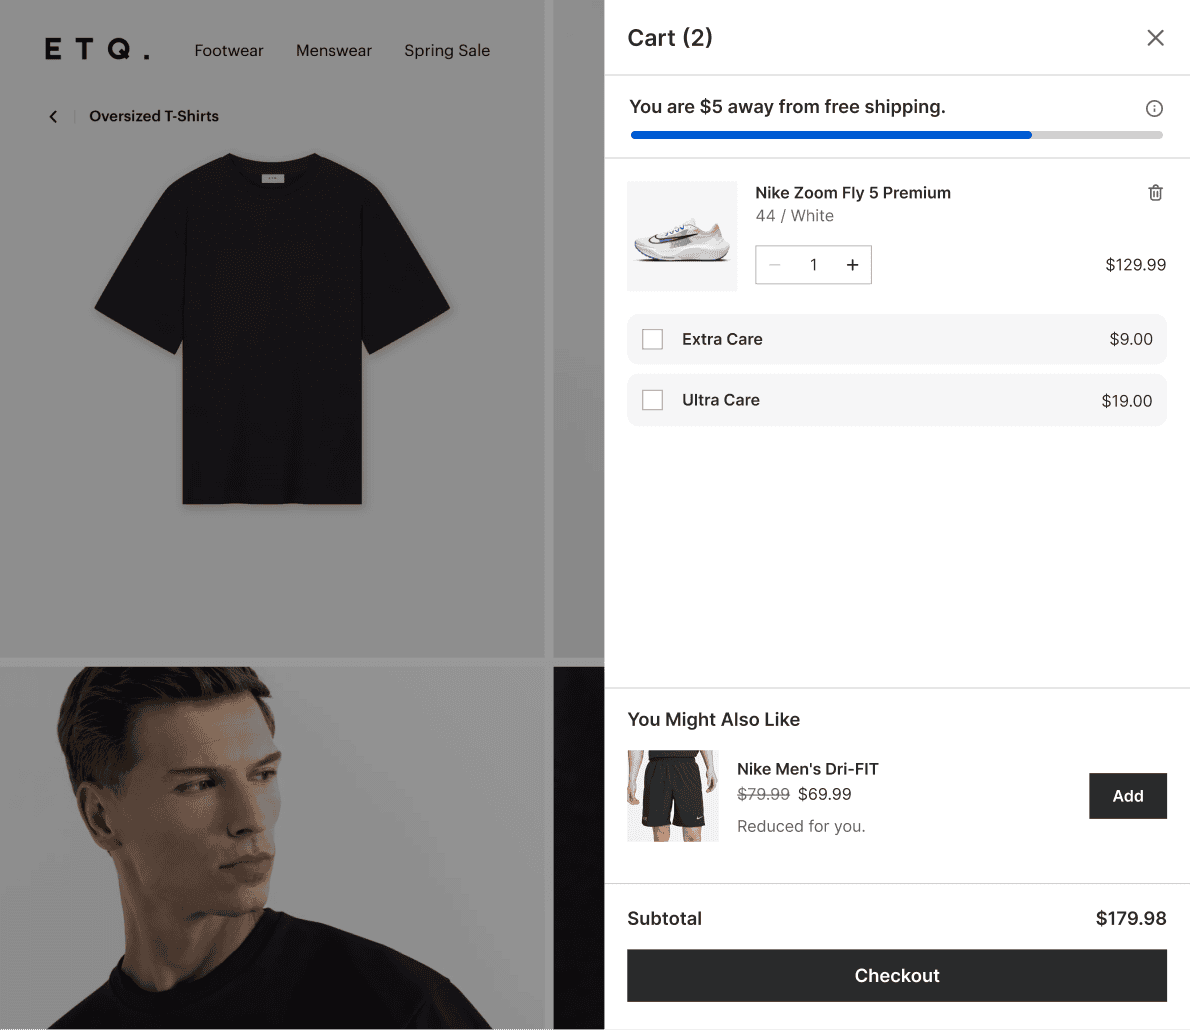Click the quantity value field
1190x1030 pixels.
click(x=813, y=264)
